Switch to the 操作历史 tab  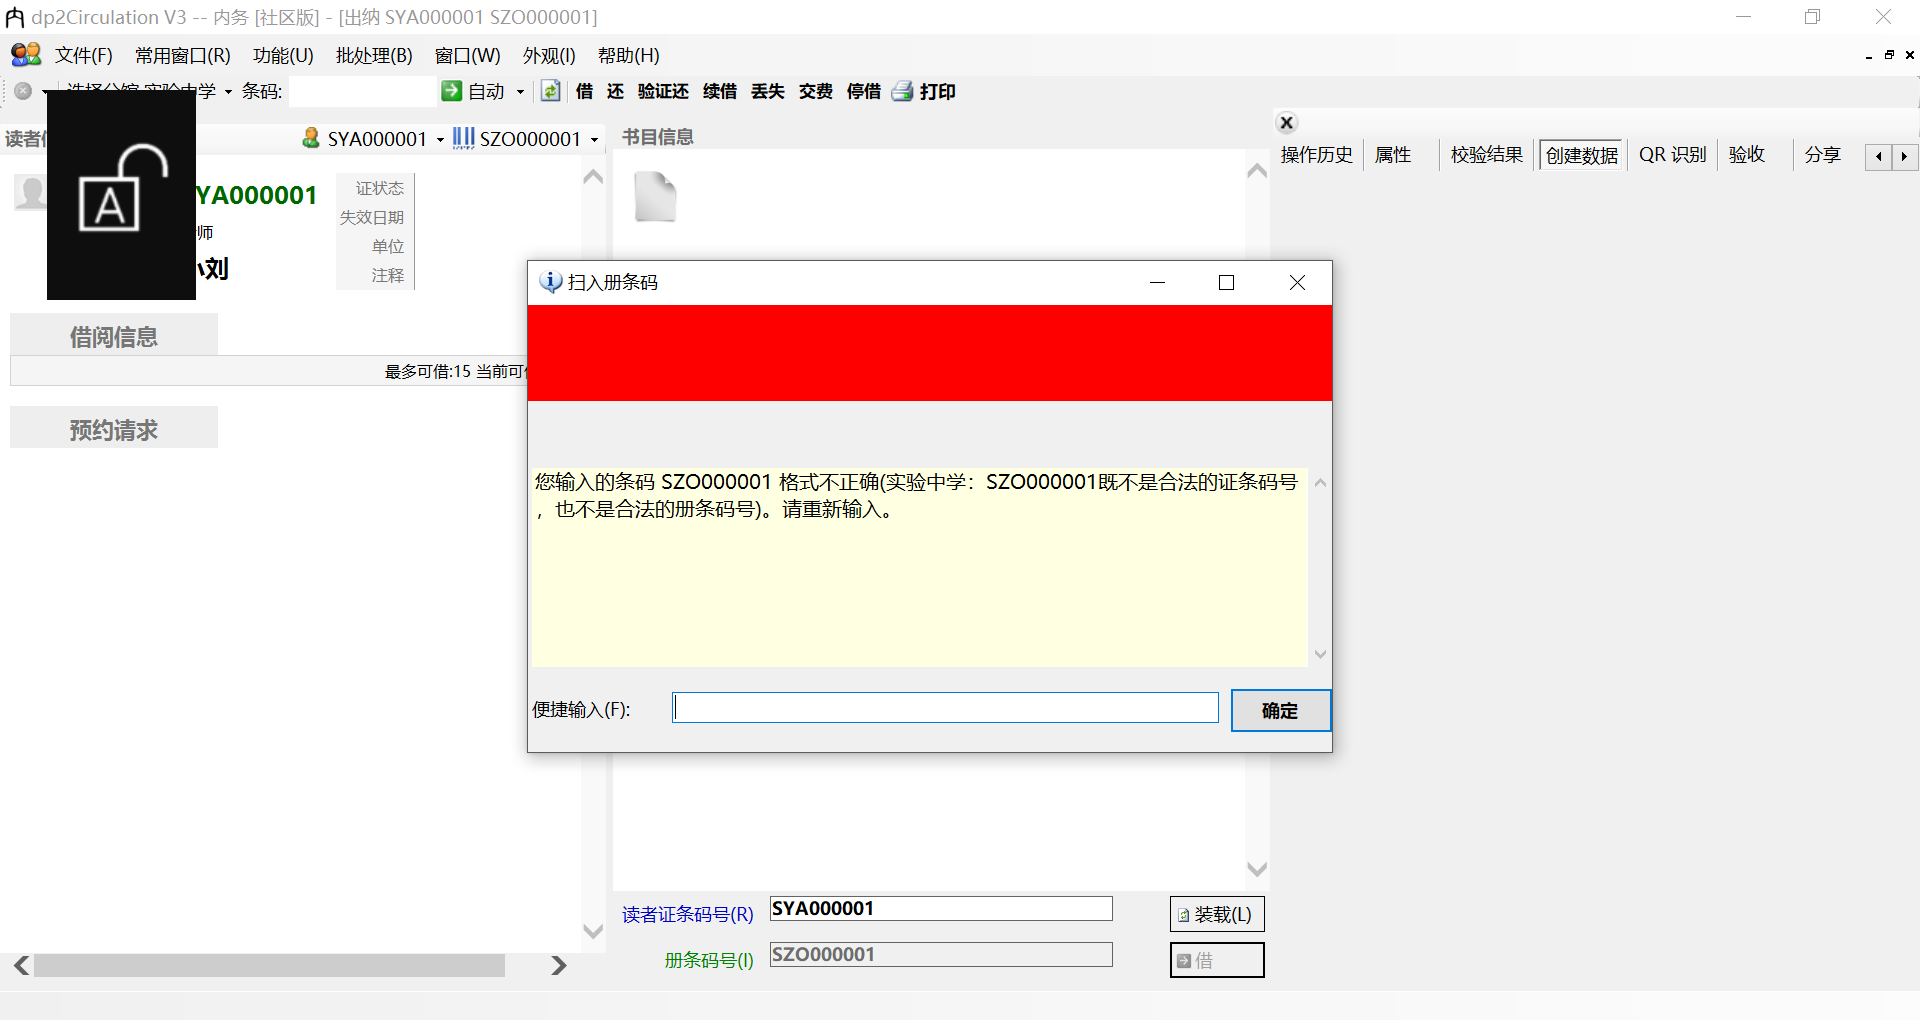point(1316,155)
